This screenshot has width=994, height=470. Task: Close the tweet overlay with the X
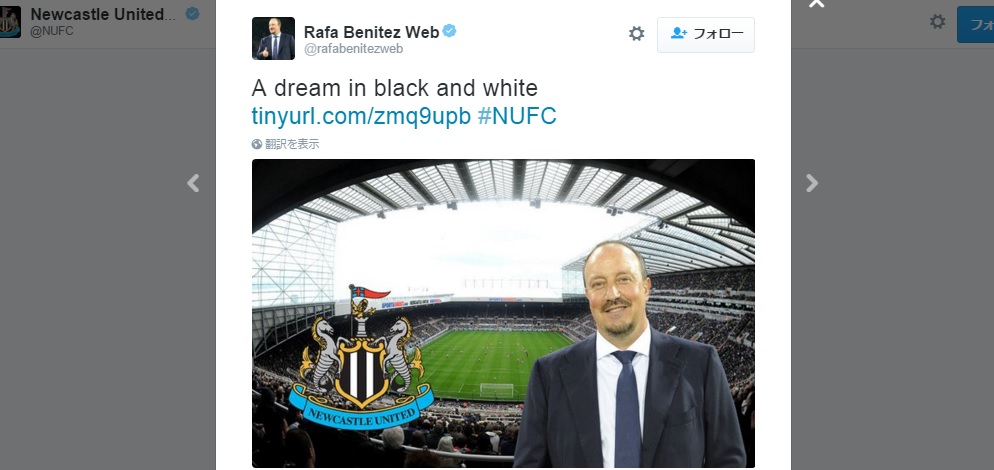pos(816,4)
